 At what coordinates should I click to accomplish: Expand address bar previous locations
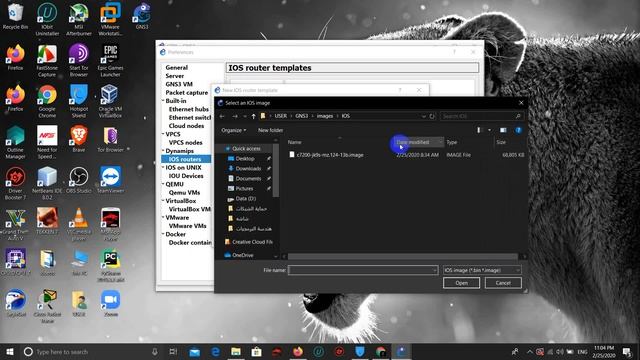(x=423, y=116)
